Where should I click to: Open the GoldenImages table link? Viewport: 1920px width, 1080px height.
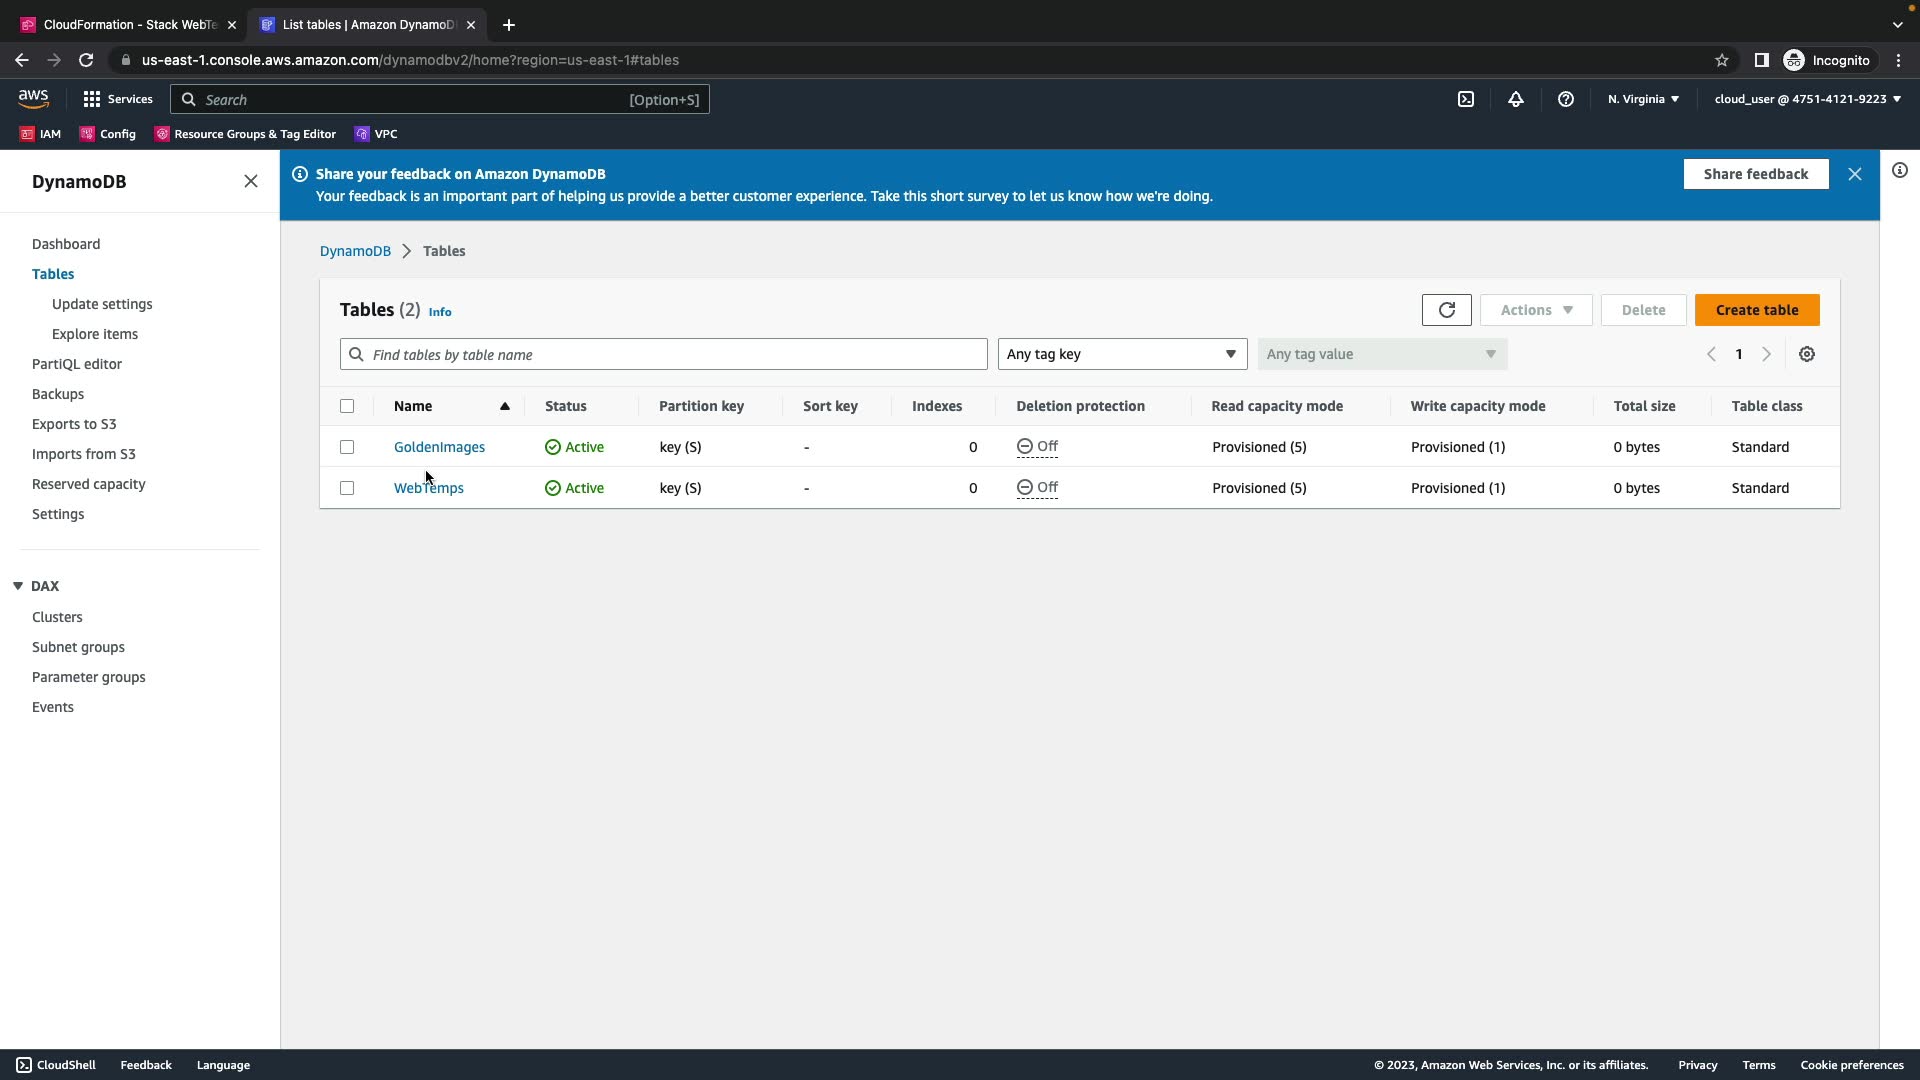(x=439, y=447)
